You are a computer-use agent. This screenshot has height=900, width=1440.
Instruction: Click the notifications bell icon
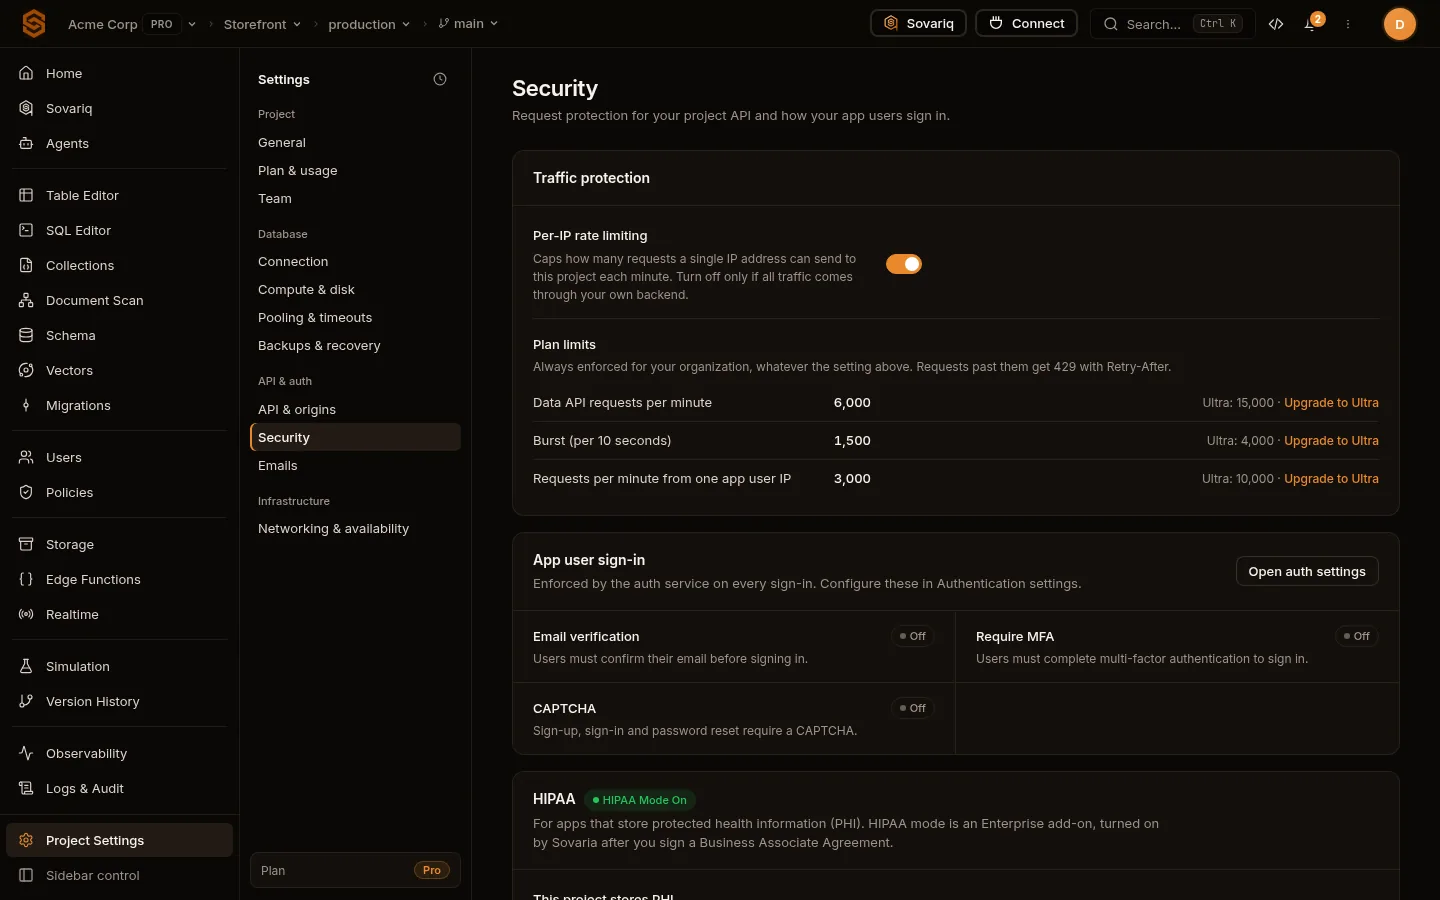(1310, 24)
